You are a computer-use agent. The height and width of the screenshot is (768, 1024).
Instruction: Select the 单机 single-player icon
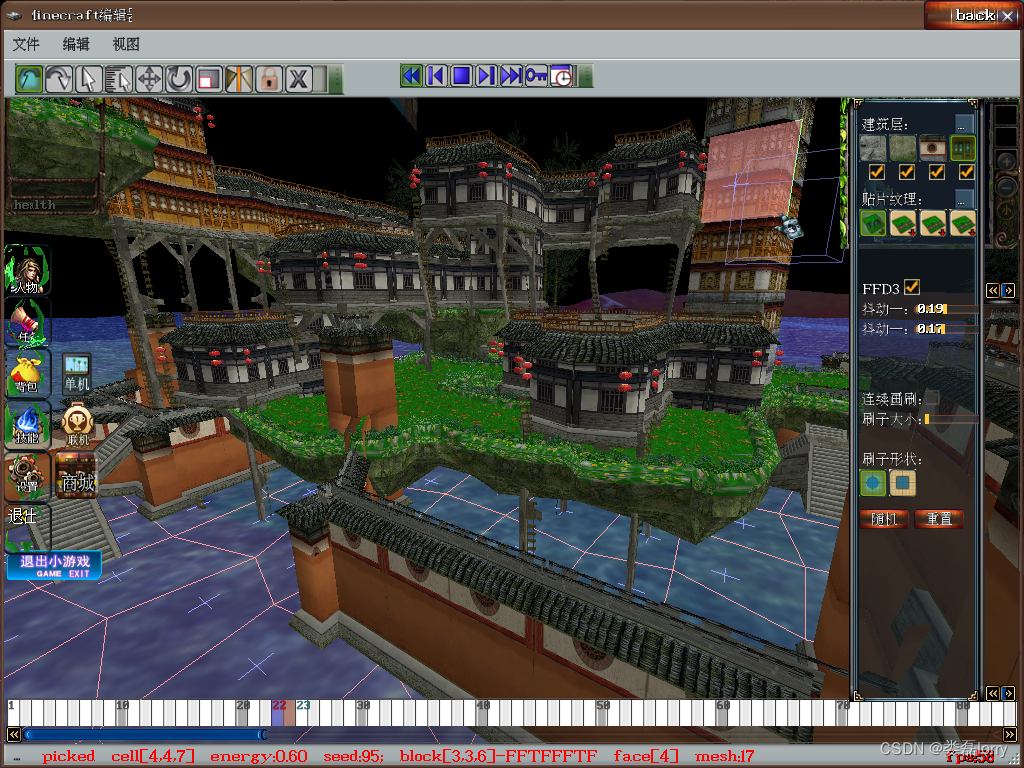coord(77,373)
